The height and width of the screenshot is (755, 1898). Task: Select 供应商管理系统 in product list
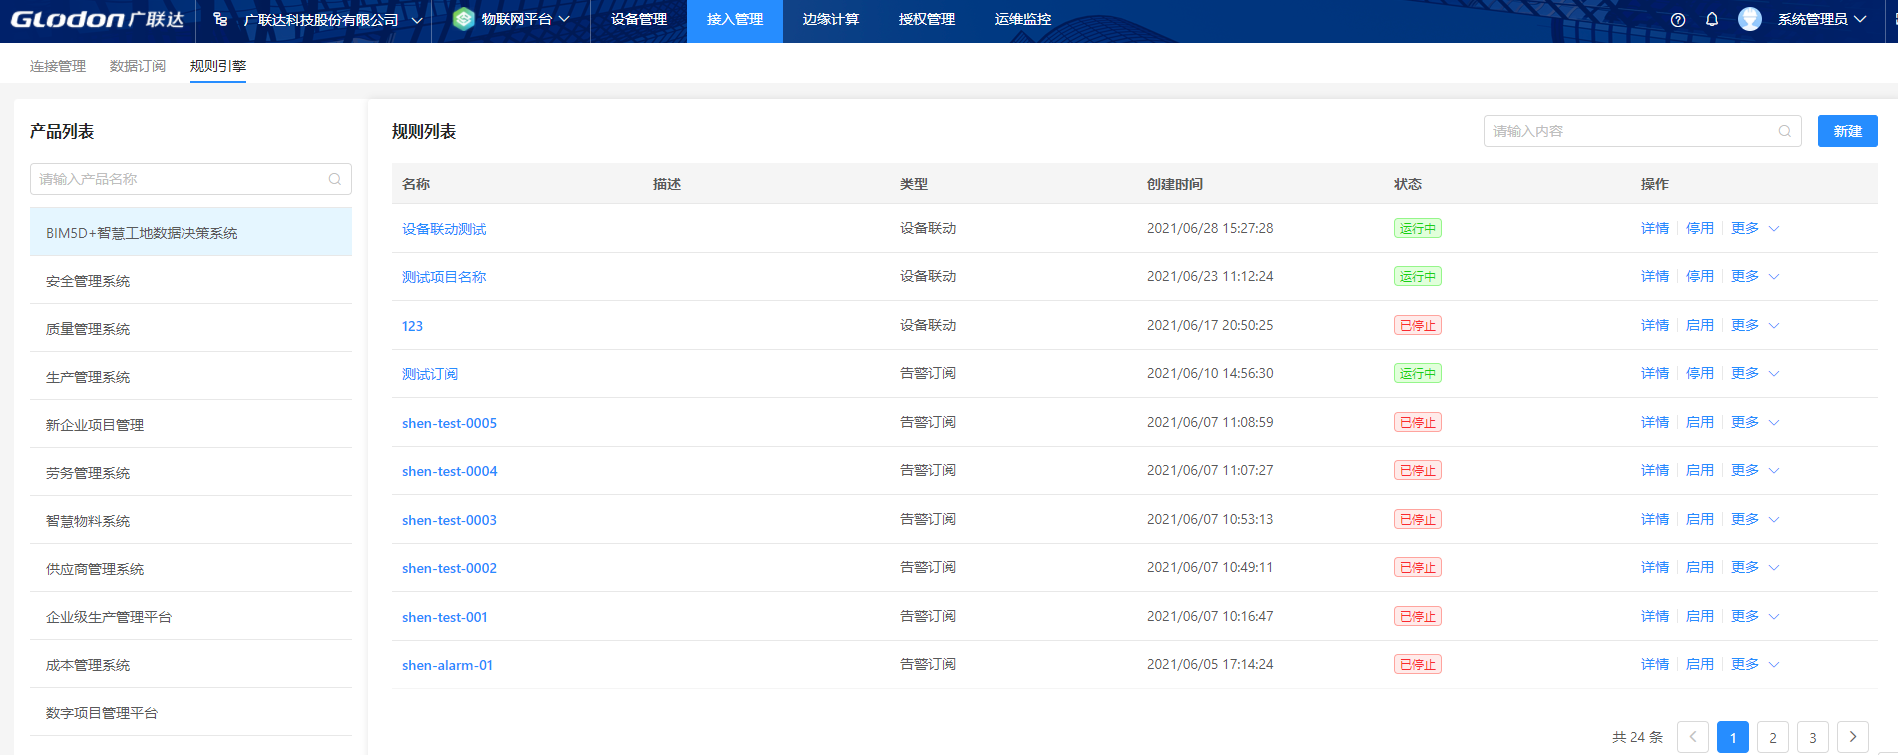click(x=191, y=569)
